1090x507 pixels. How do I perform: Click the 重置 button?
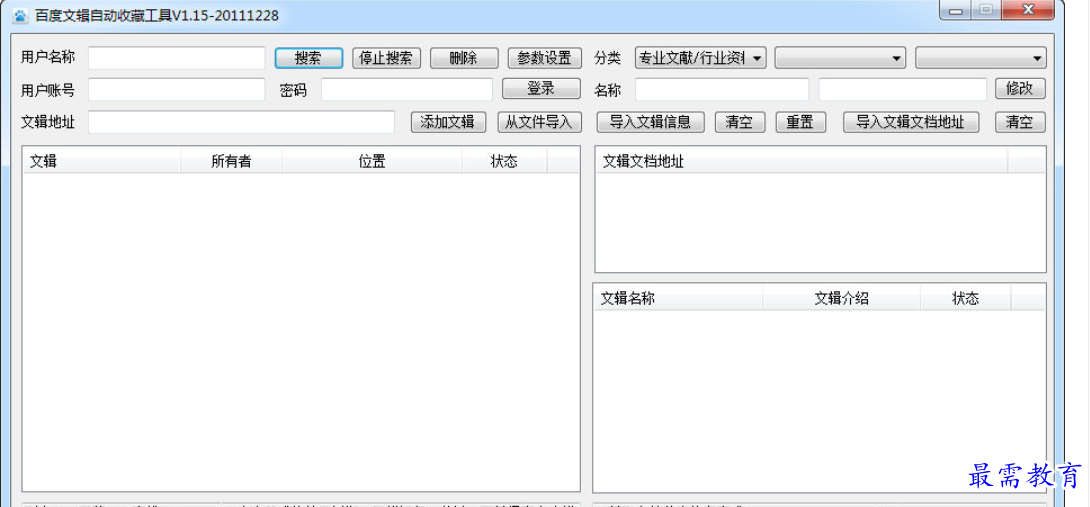pyautogui.click(x=801, y=122)
